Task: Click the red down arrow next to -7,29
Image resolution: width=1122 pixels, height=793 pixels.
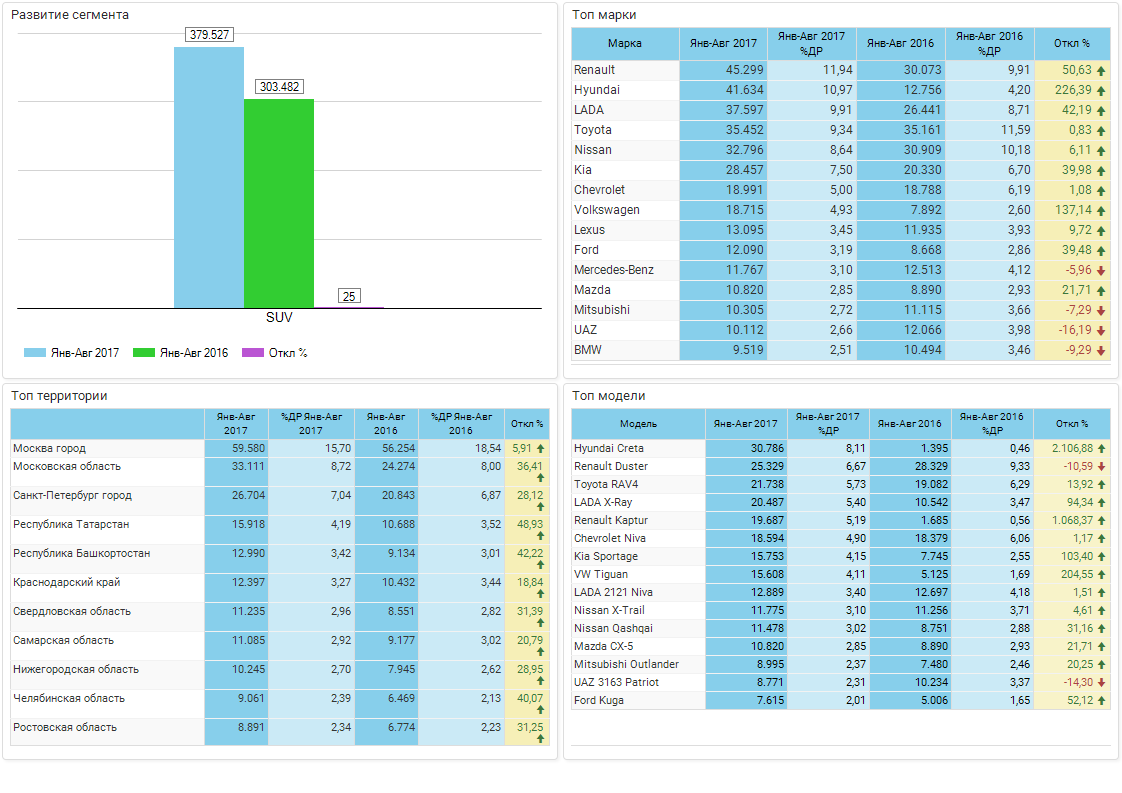Action: [1101, 311]
